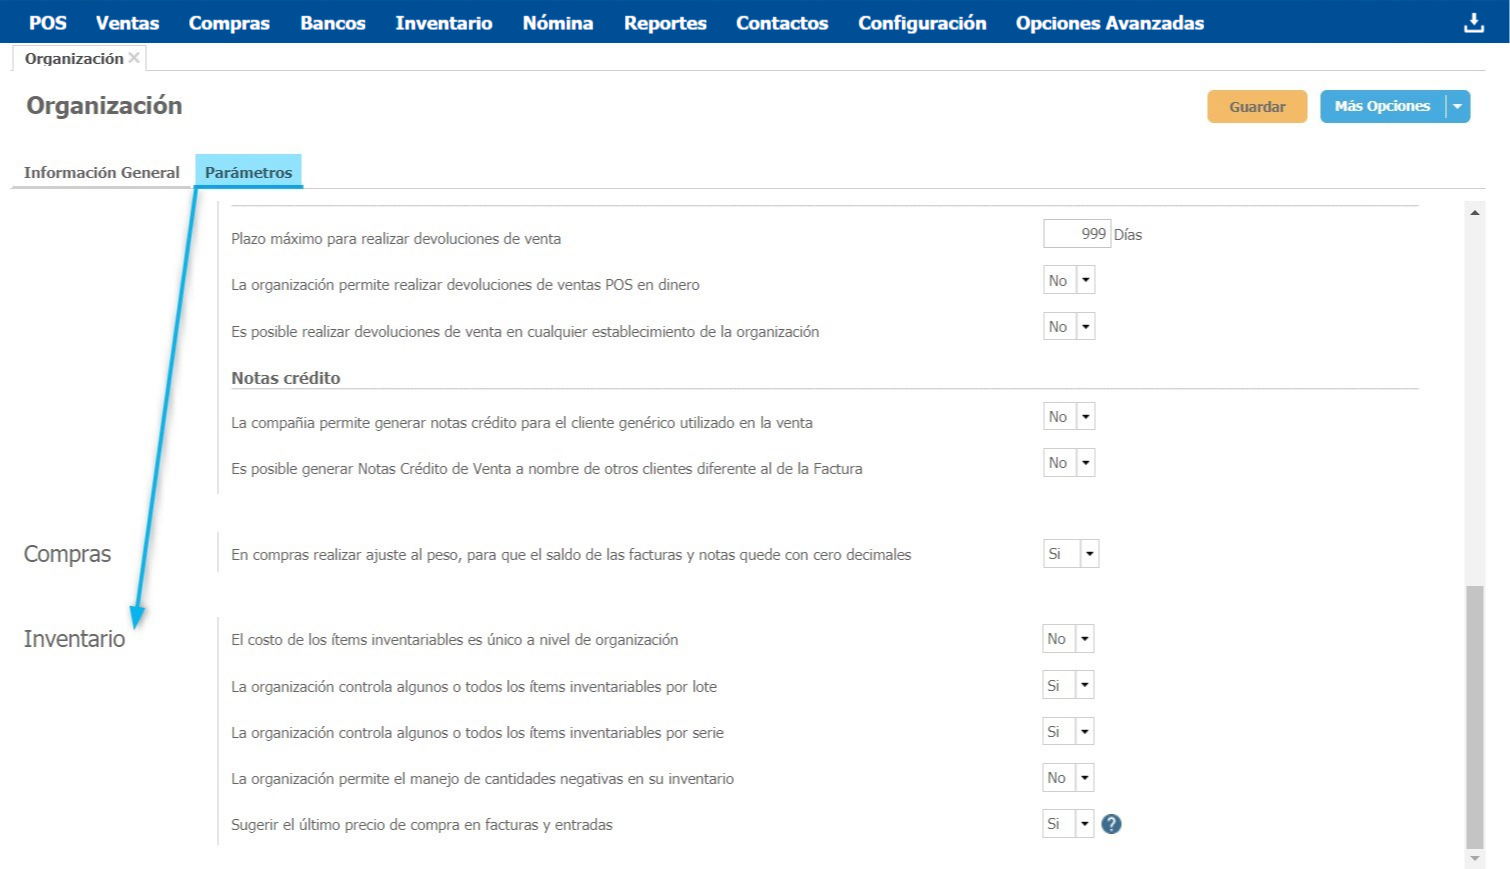Open dropdown for generic client credit notes
The image size is (1510, 869).
[1085, 417]
